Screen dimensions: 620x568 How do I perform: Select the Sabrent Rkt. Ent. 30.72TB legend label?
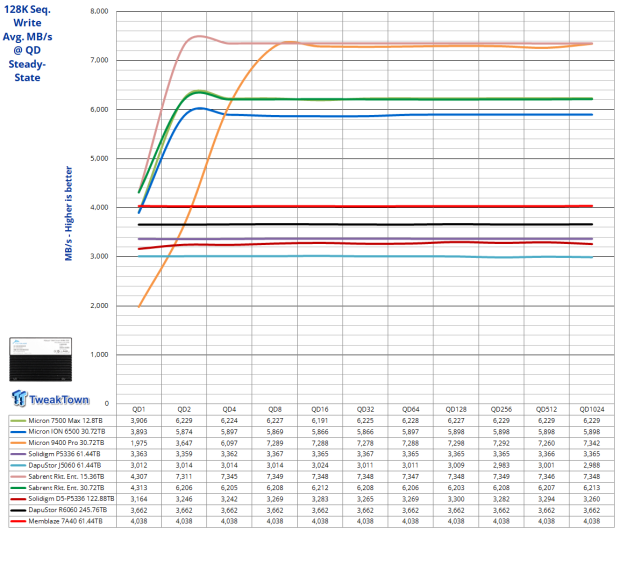66,488
